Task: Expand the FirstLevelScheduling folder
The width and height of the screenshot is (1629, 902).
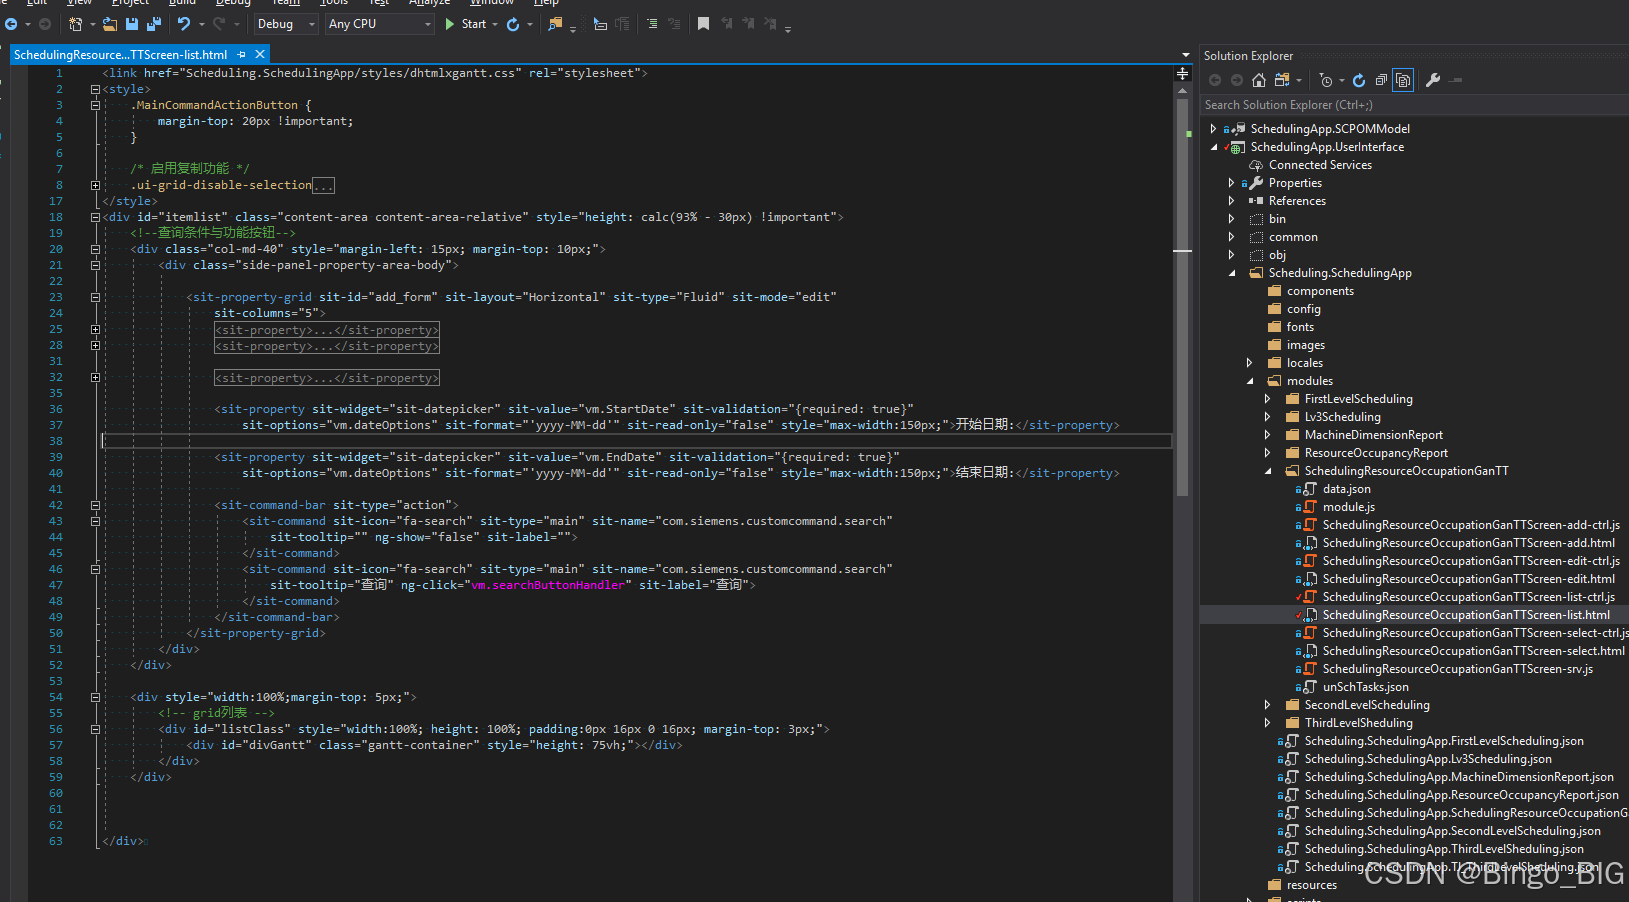Action: tap(1268, 399)
